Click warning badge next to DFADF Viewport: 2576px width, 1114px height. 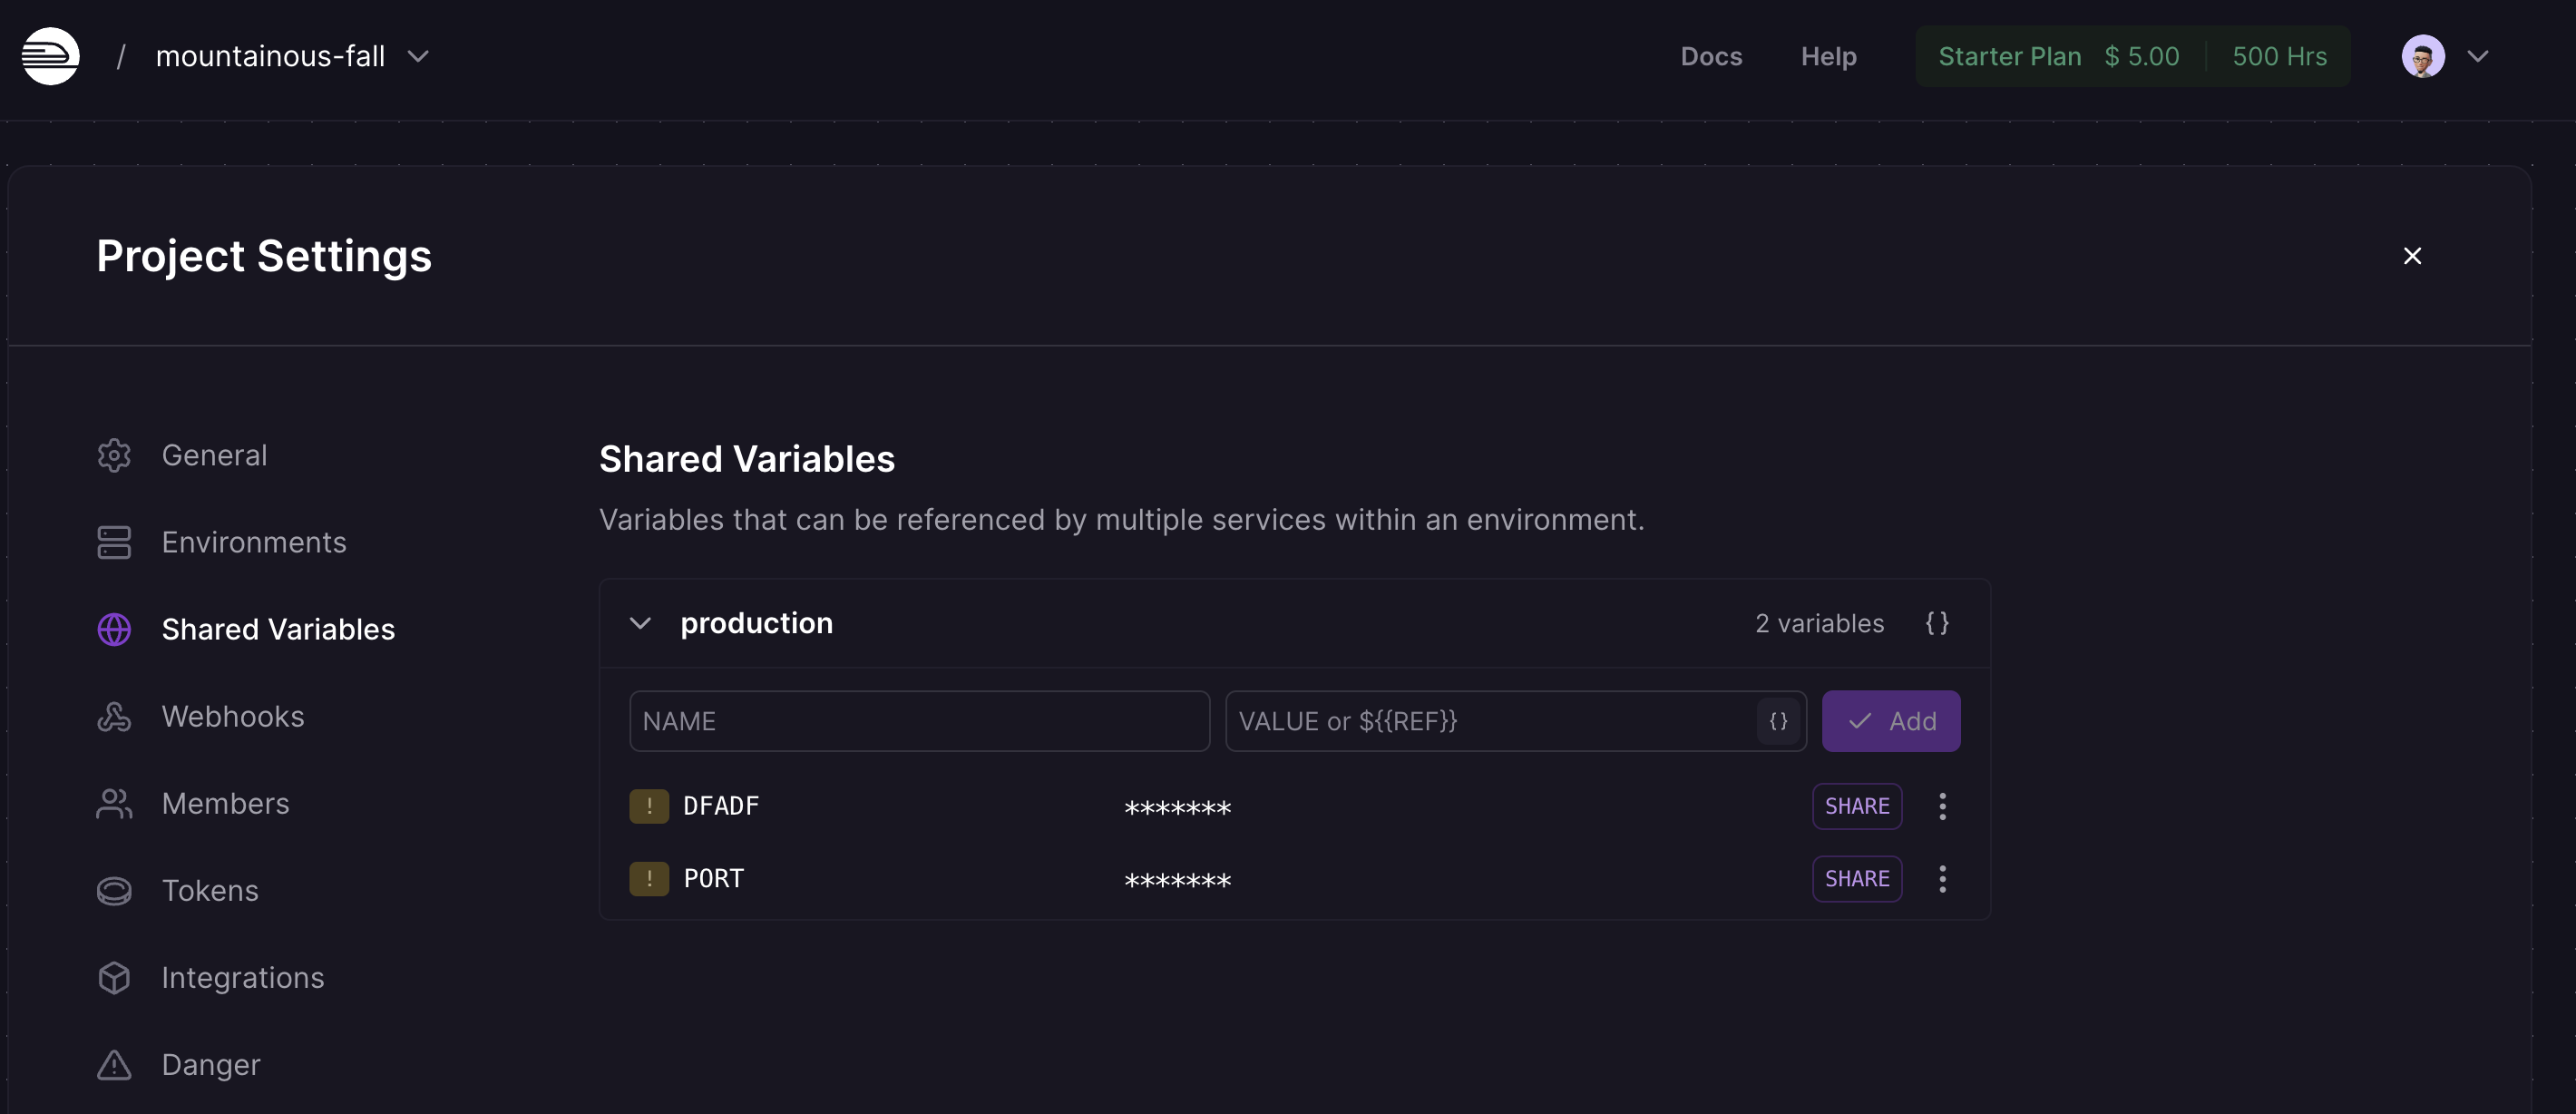[649, 806]
